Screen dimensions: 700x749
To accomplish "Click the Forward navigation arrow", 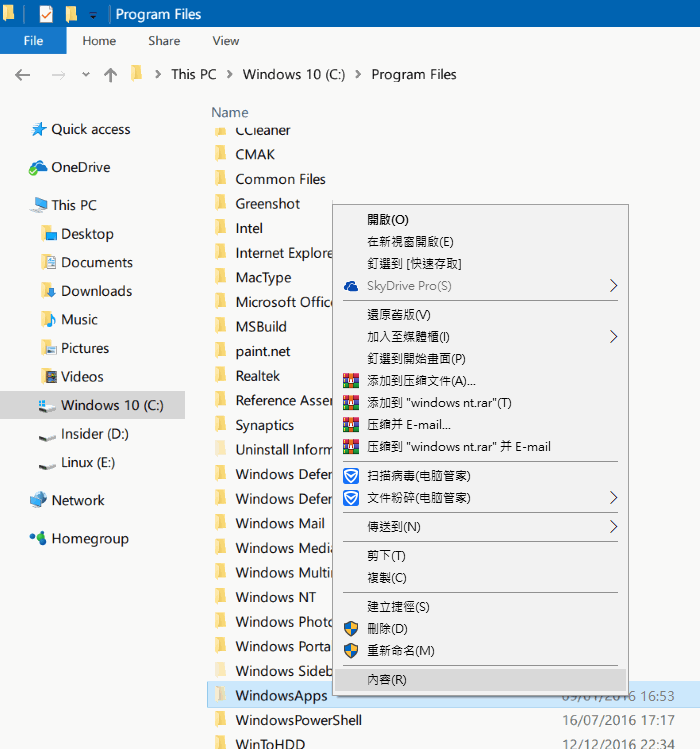I will (58, 75).
